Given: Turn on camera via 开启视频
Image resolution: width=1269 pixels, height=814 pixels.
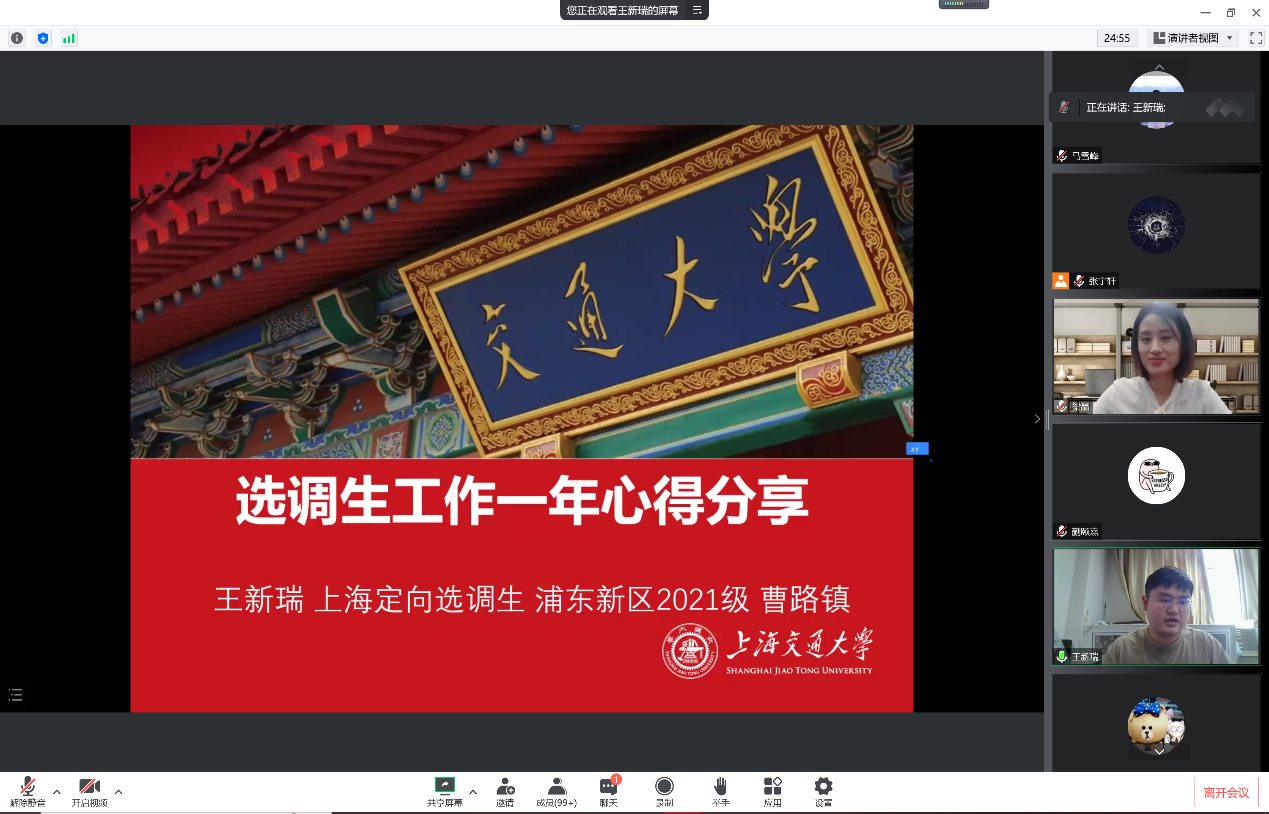Looking at the screenshot, I should tap(89, 791).
